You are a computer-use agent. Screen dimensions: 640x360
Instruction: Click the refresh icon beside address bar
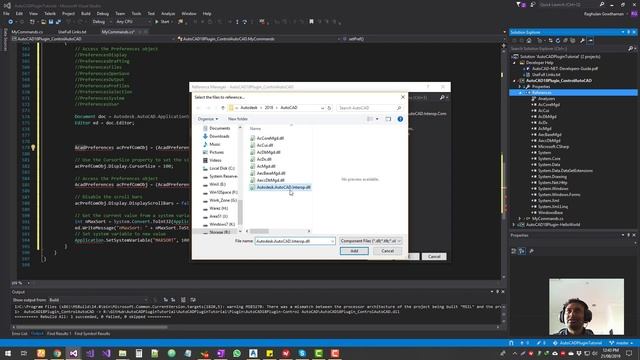tap(329, 108)
